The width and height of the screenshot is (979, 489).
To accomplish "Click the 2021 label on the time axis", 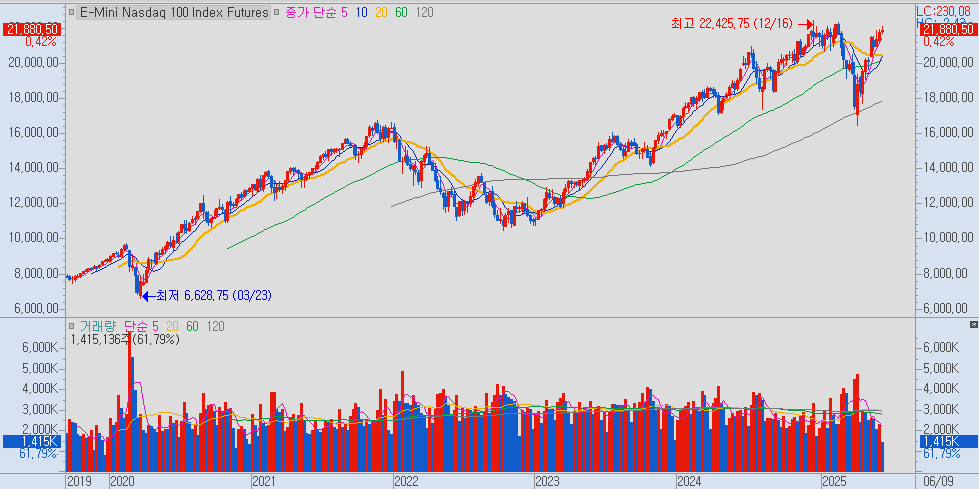I will coord(264,482).
